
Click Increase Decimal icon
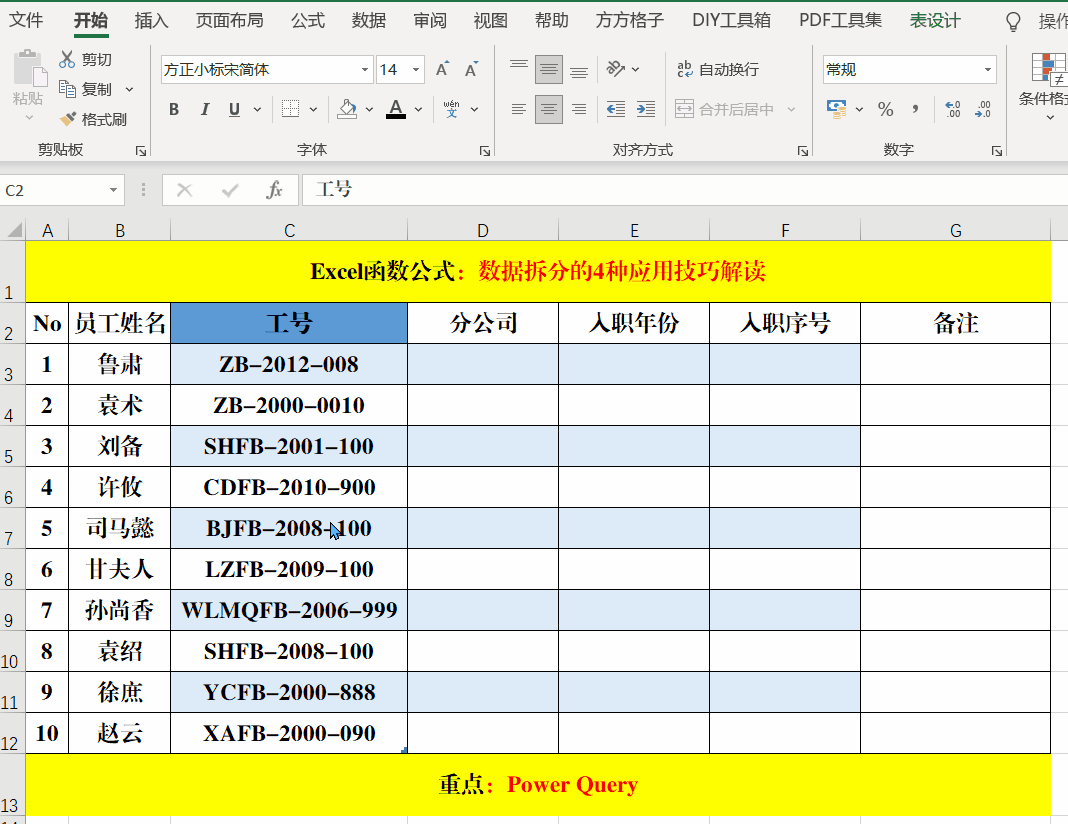coord(953,109)
